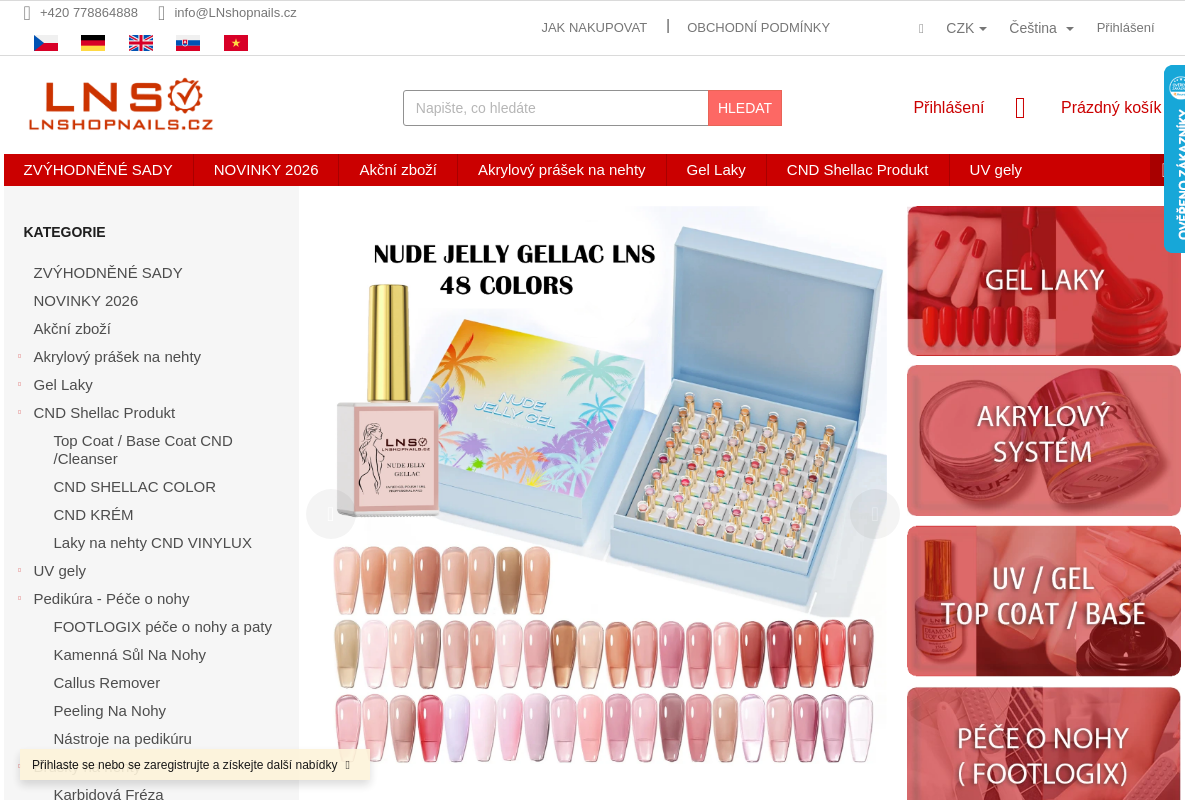
Task: Go to next carousel slide
Action: click(x=875, y=514)
